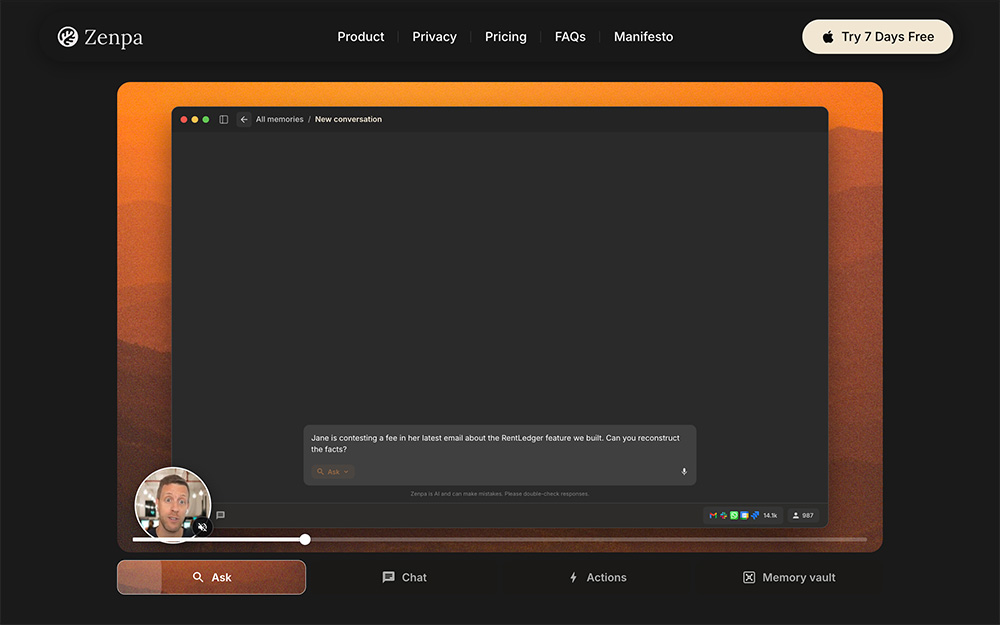Click the Jira source icon
Screen dimensions: 1000x625
[x=755, y=515]
